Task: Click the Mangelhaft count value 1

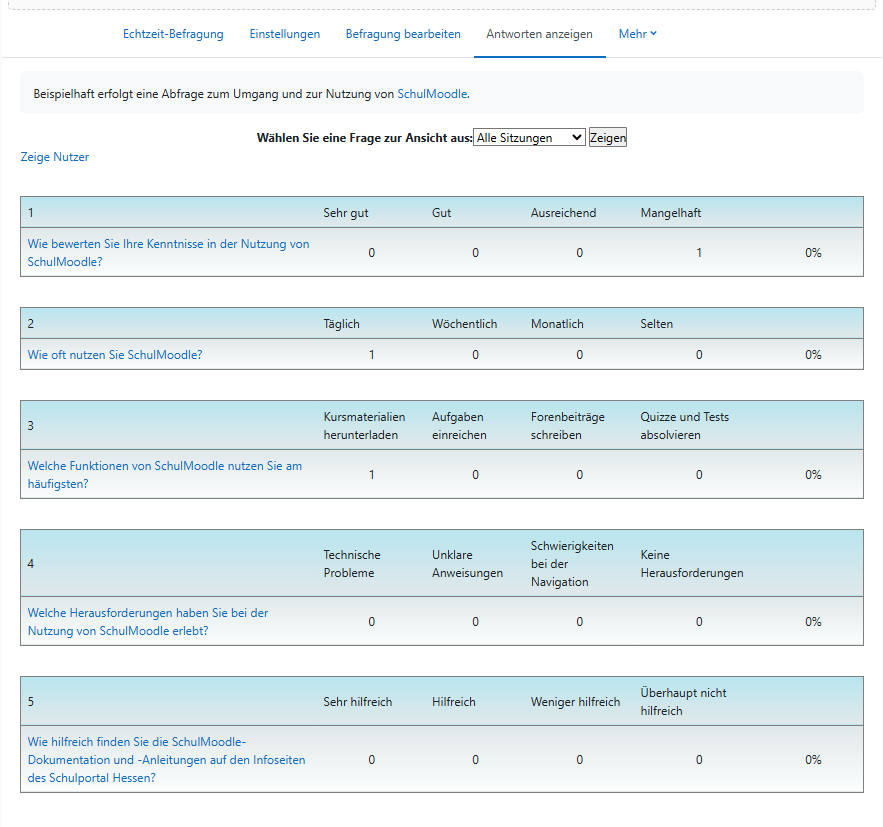Action: tap(699, 253)
